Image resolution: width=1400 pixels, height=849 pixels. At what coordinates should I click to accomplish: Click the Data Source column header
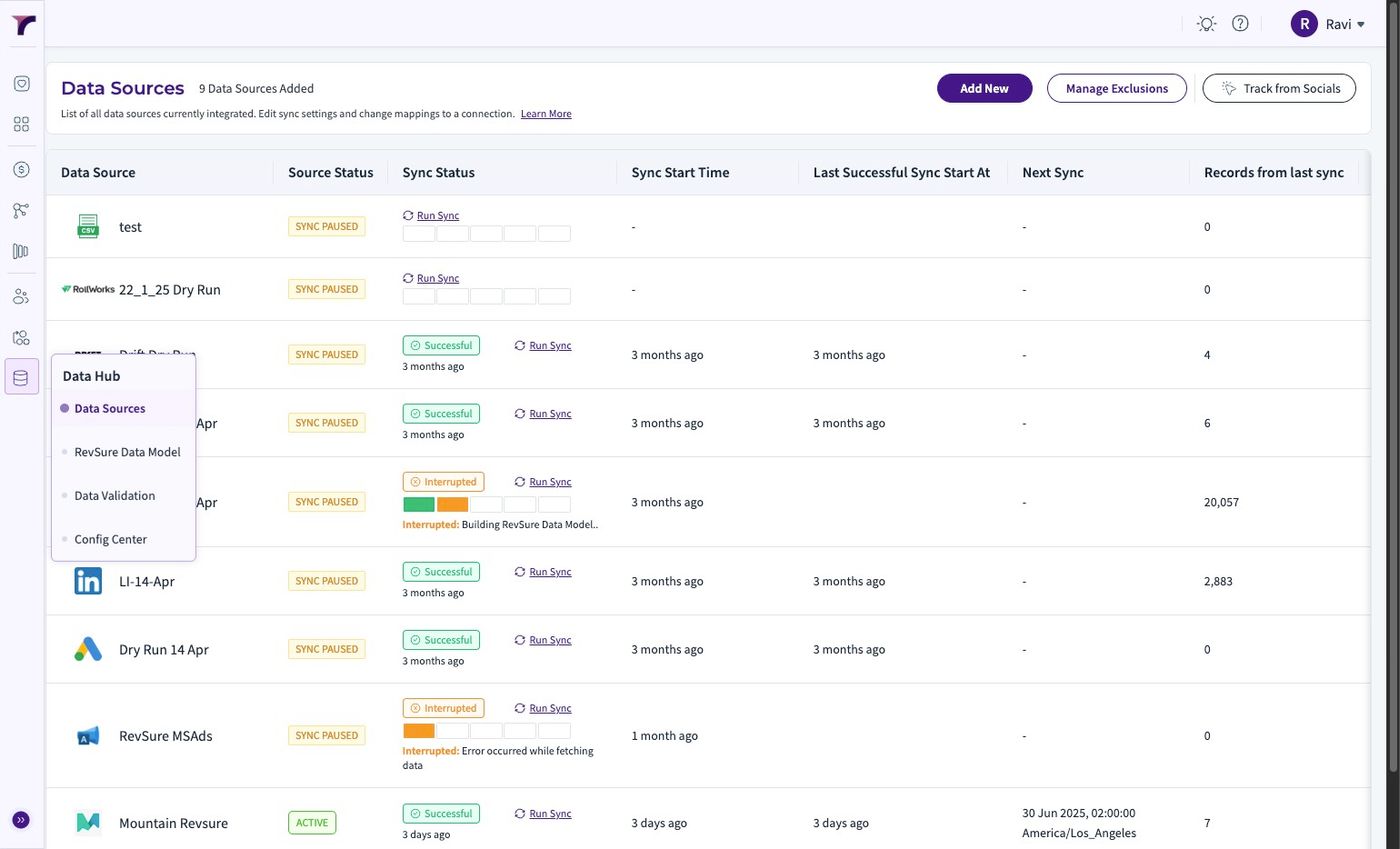click(98, 172)
